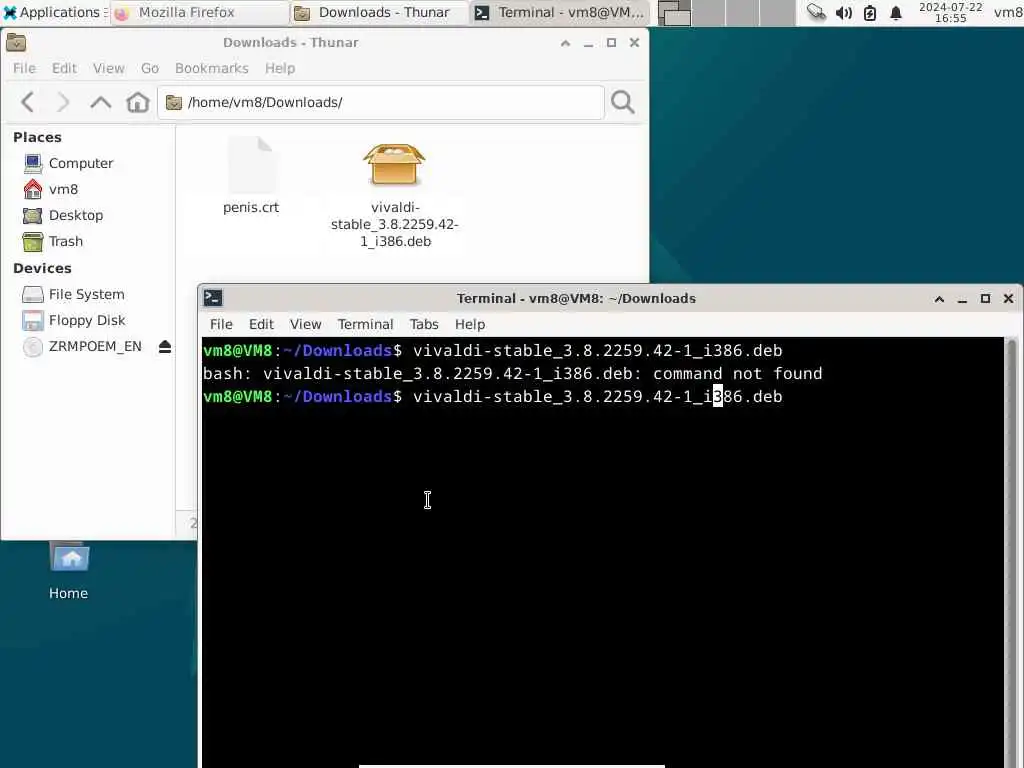1024x768 pixels.
Task: Open Thunar Bookmarks menu
Action: tap(212, 69)
